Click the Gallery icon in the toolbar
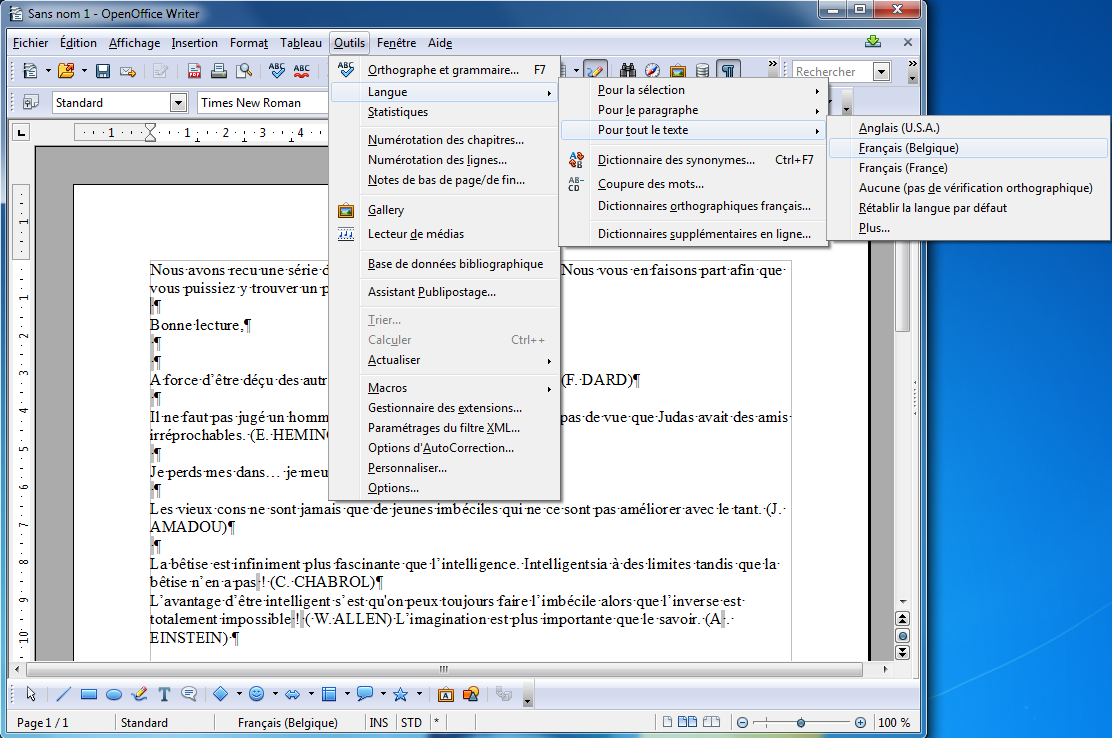 pyautogui.click(x=678, y=70)
